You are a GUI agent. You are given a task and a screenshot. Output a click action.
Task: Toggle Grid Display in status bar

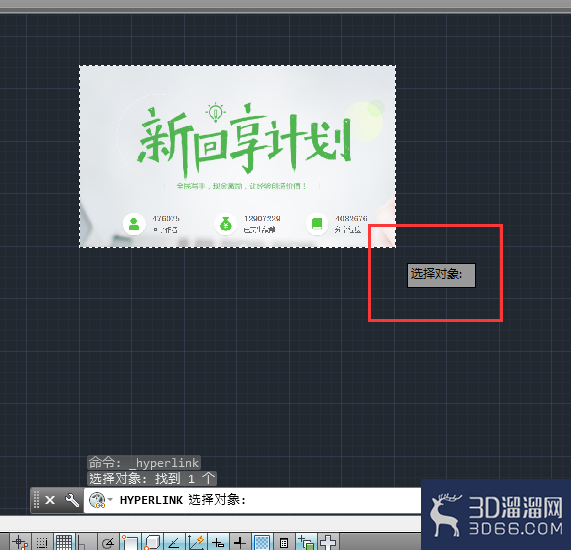(64, 542)
